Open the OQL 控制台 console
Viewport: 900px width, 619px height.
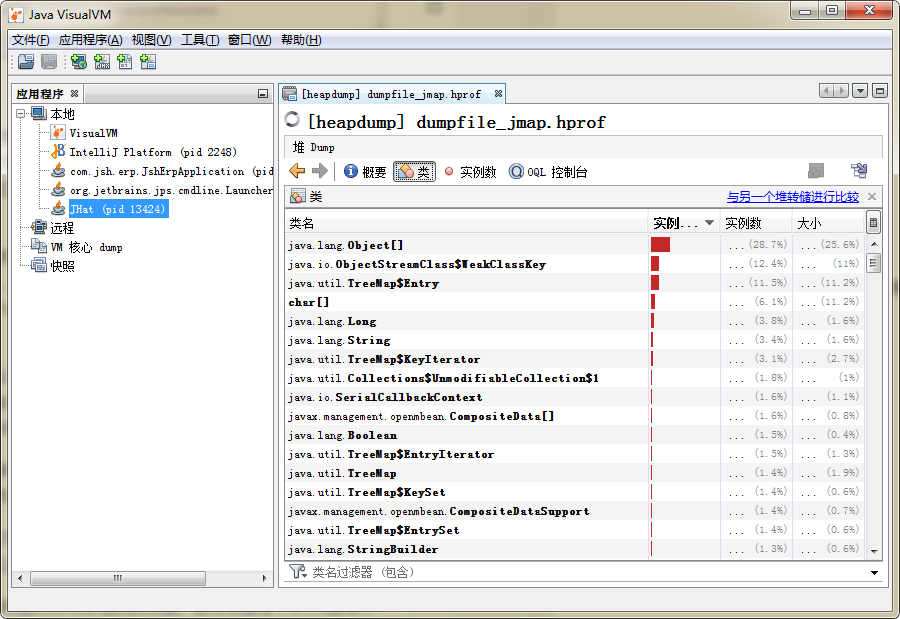pos(548,172)
